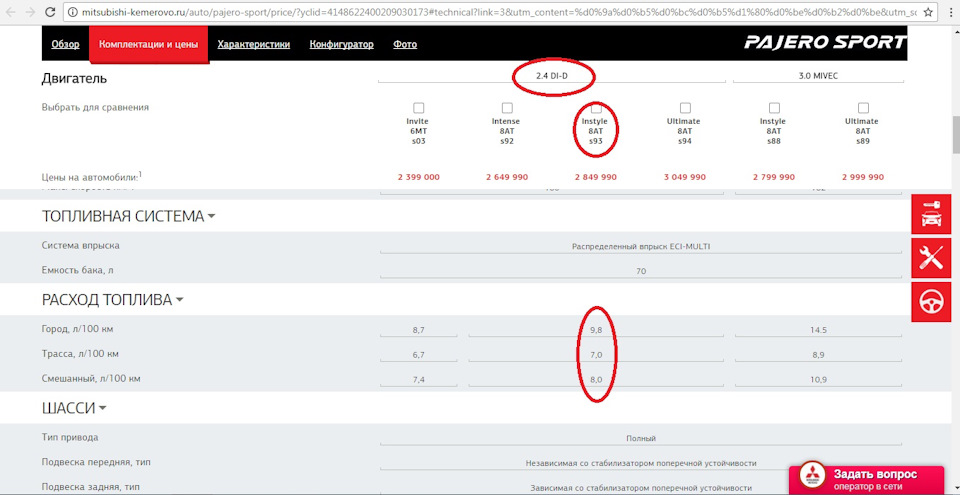Click the Независимая front suspension value
The image size is (960, 495).
click(641, 463)
